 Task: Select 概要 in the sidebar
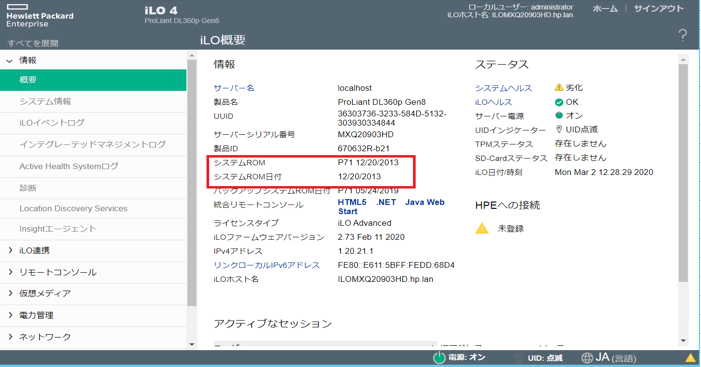pos(93,80)
